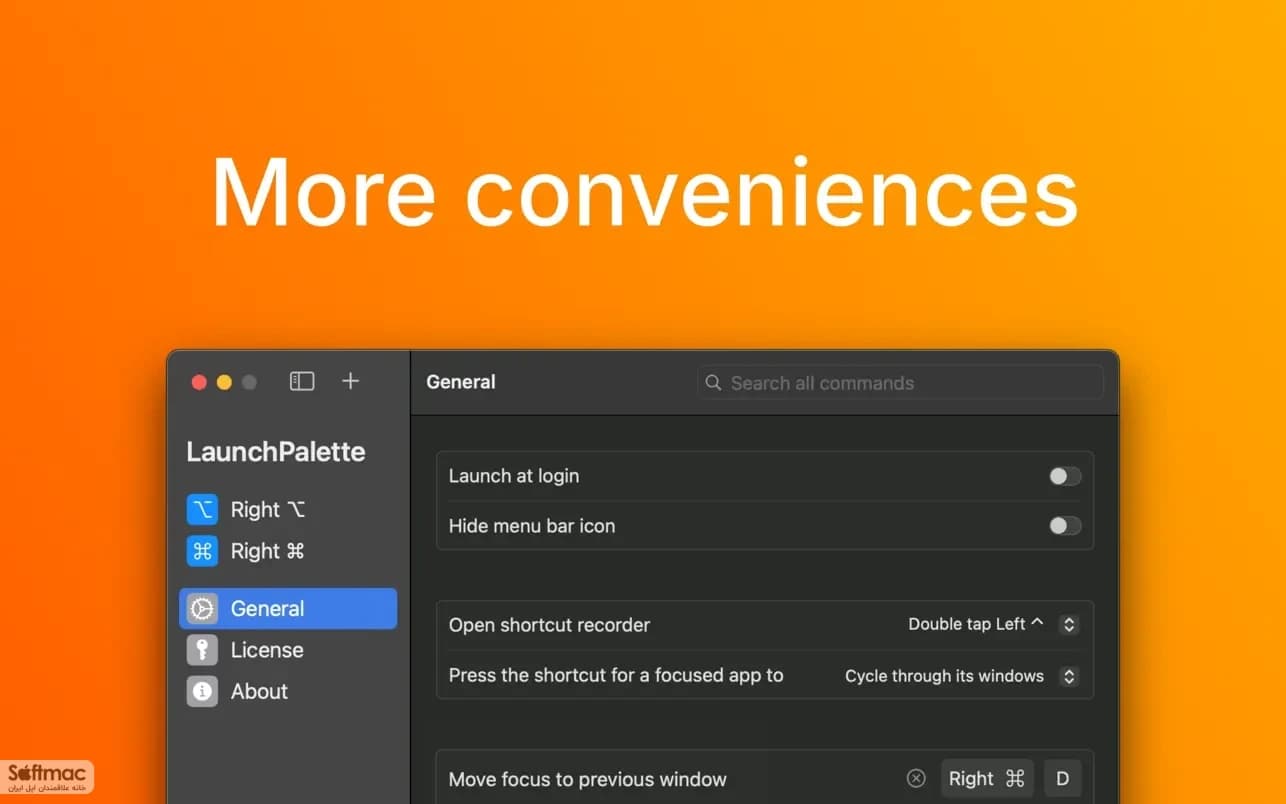Open the Right Option palette
Viewport: 1286px width, 804px height.
(288, 509)
